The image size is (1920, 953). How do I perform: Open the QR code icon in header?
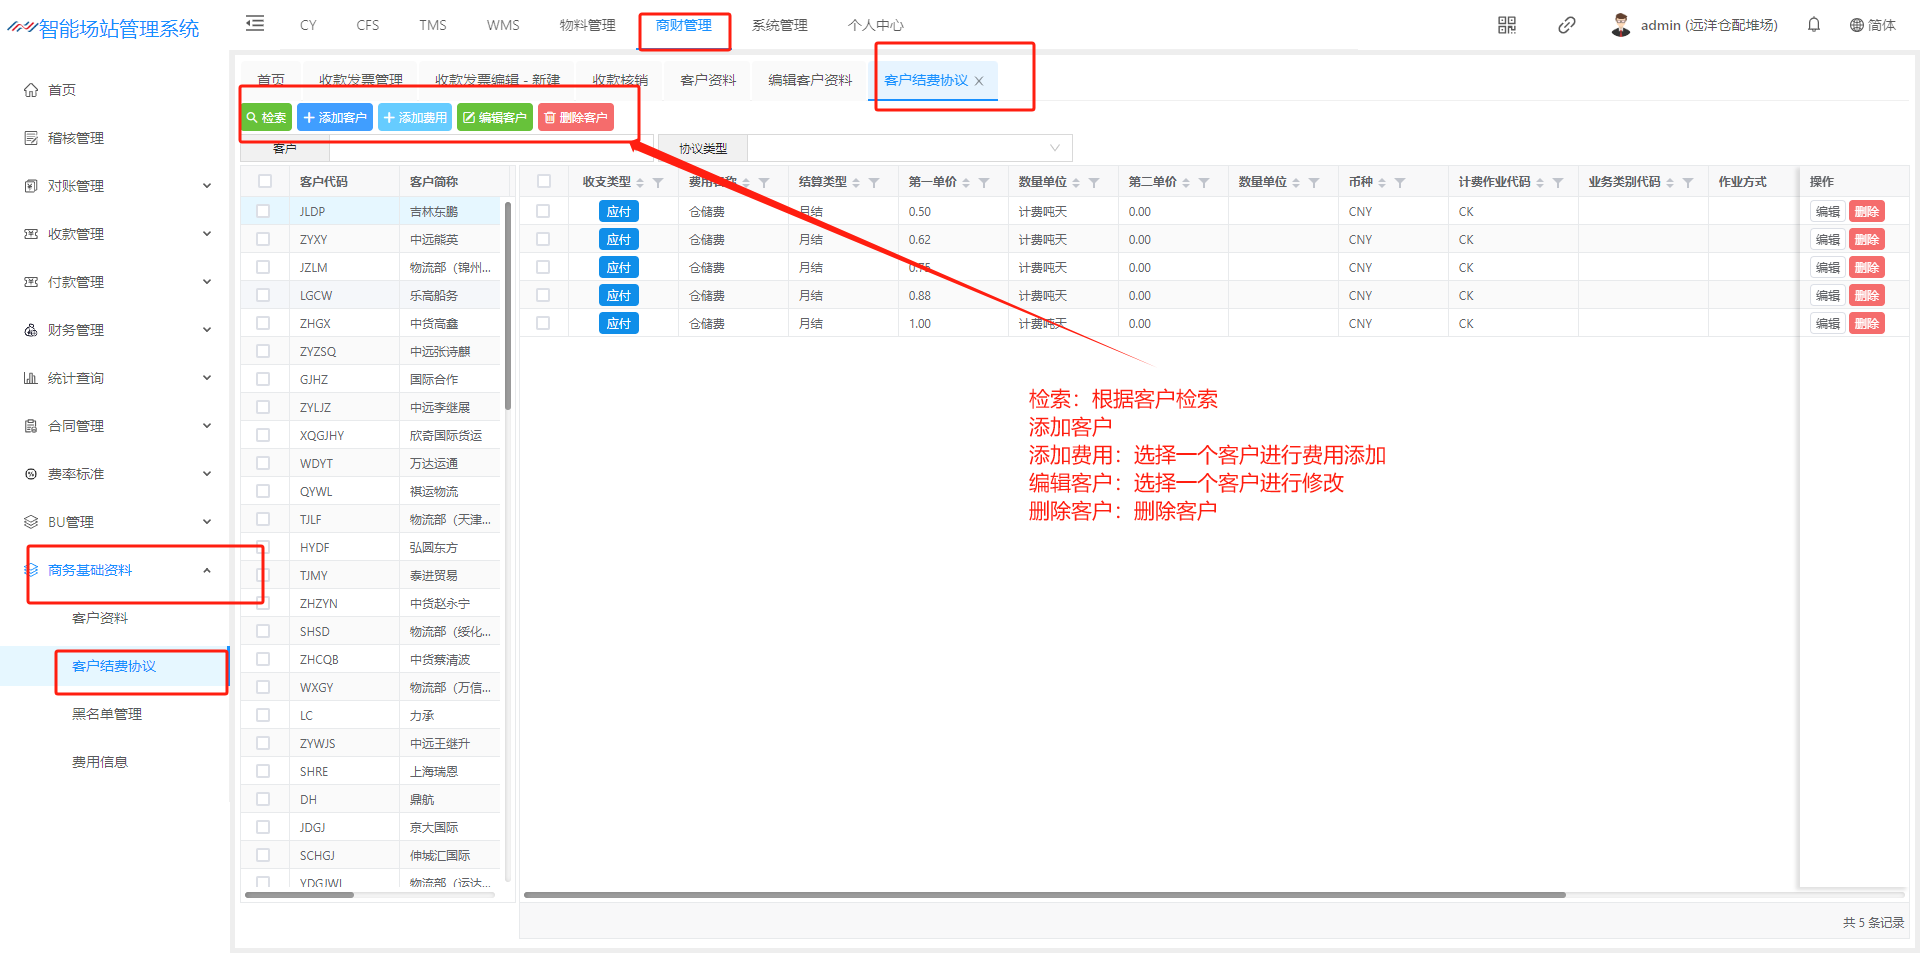[x=1507, y=25]
